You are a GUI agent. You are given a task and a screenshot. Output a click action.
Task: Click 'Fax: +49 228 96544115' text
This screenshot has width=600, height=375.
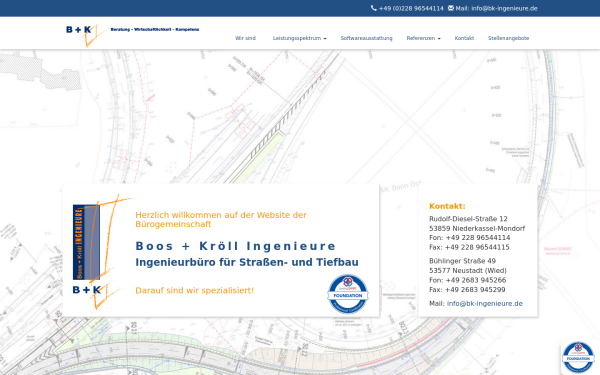click(x=469, y=247)
